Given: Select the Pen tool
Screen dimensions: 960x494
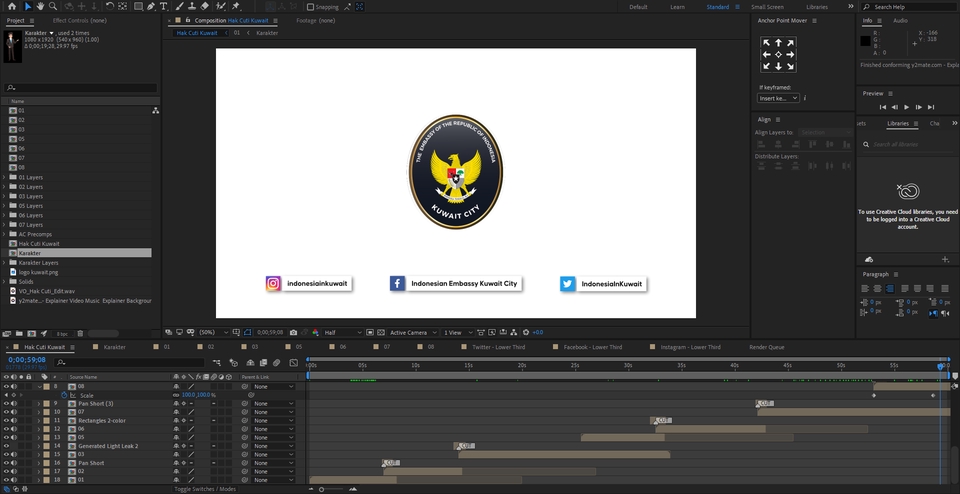Looking at the screenshot, I should pyautogui.click(x=151, y=7).
